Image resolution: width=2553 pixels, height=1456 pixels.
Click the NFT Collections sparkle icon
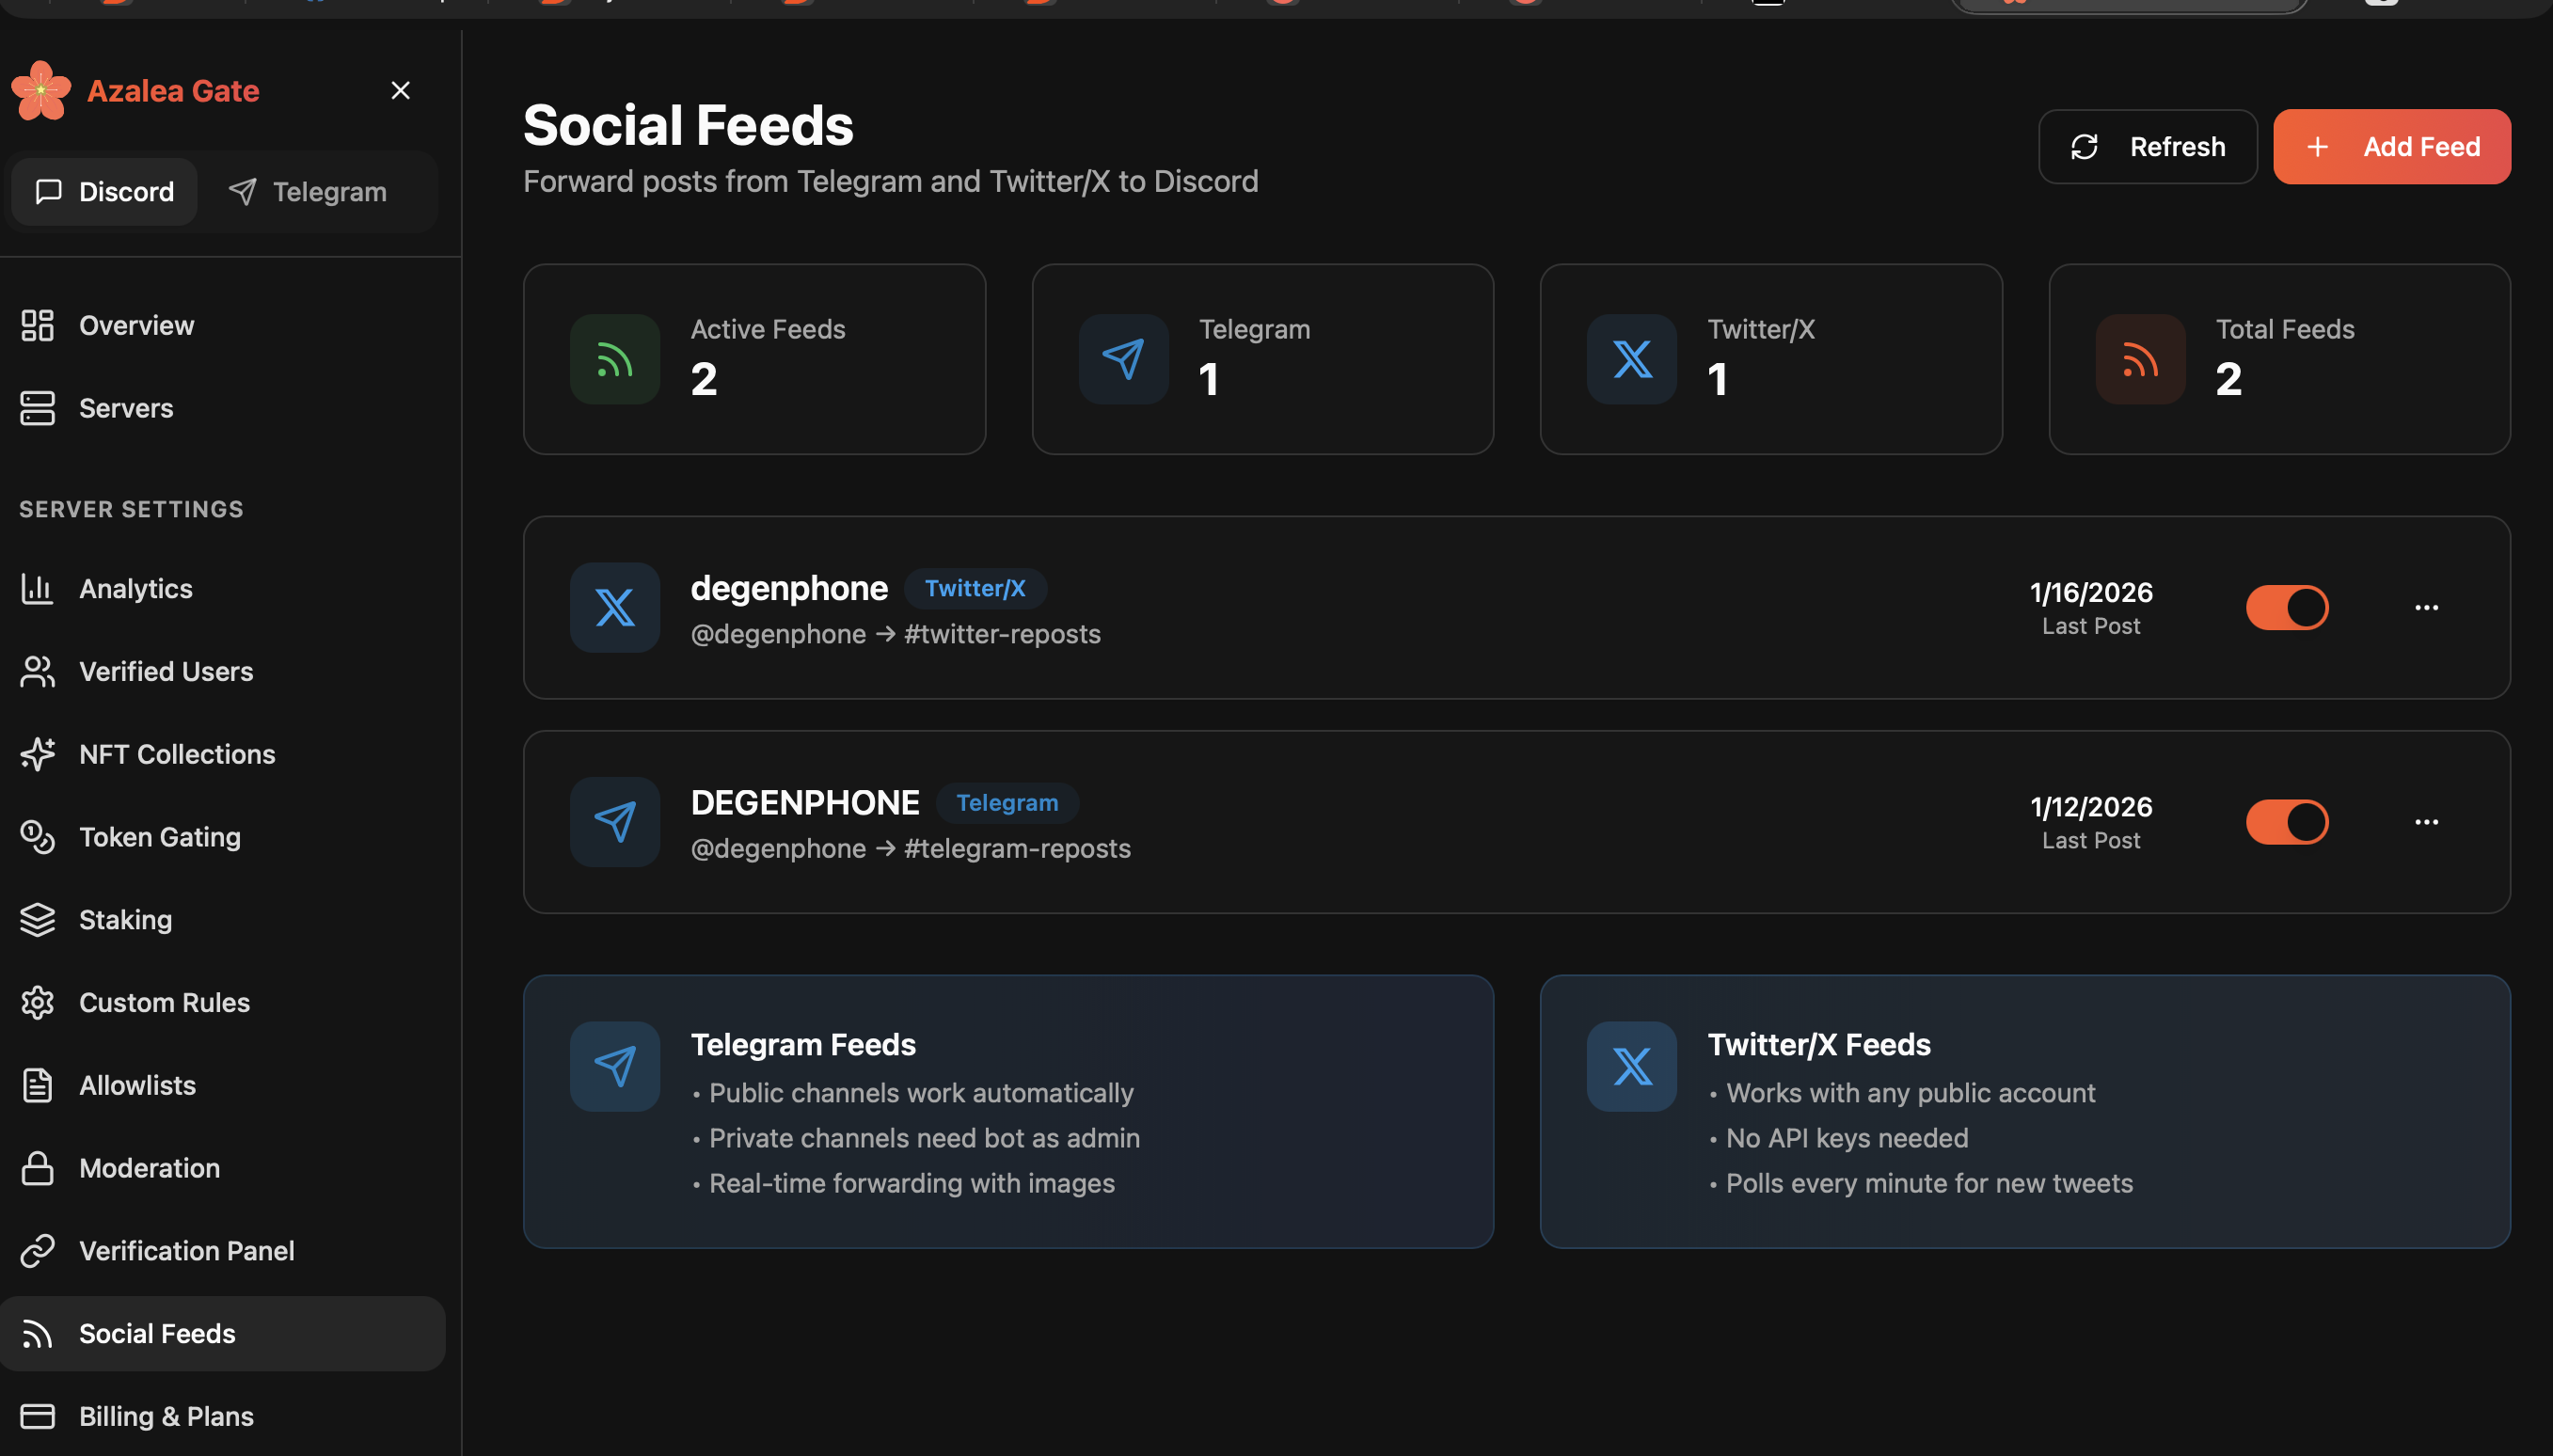pos(37,754)
